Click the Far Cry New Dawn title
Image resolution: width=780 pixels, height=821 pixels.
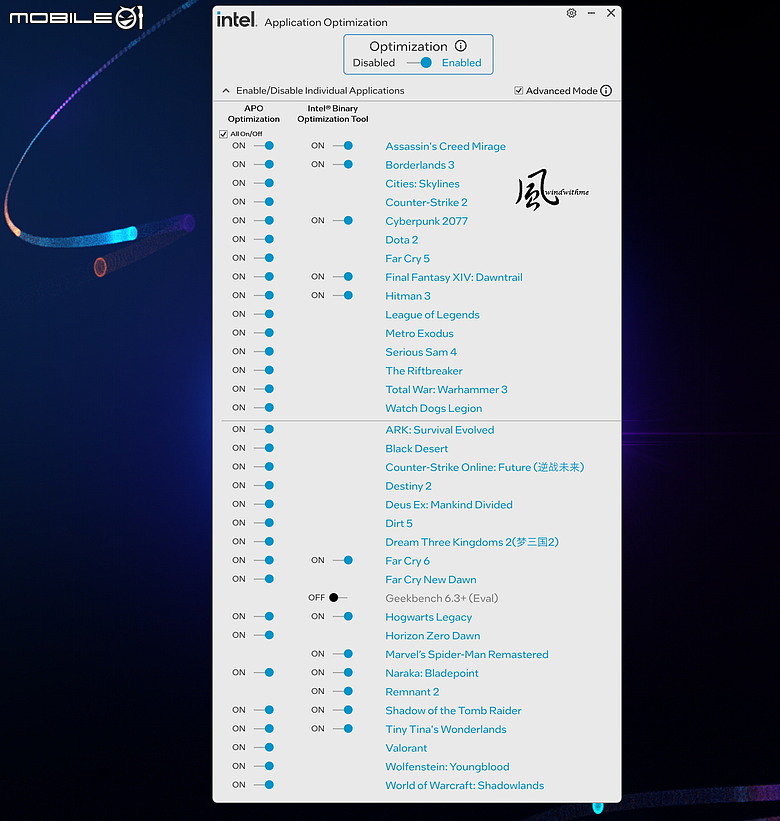coord(431,580)
